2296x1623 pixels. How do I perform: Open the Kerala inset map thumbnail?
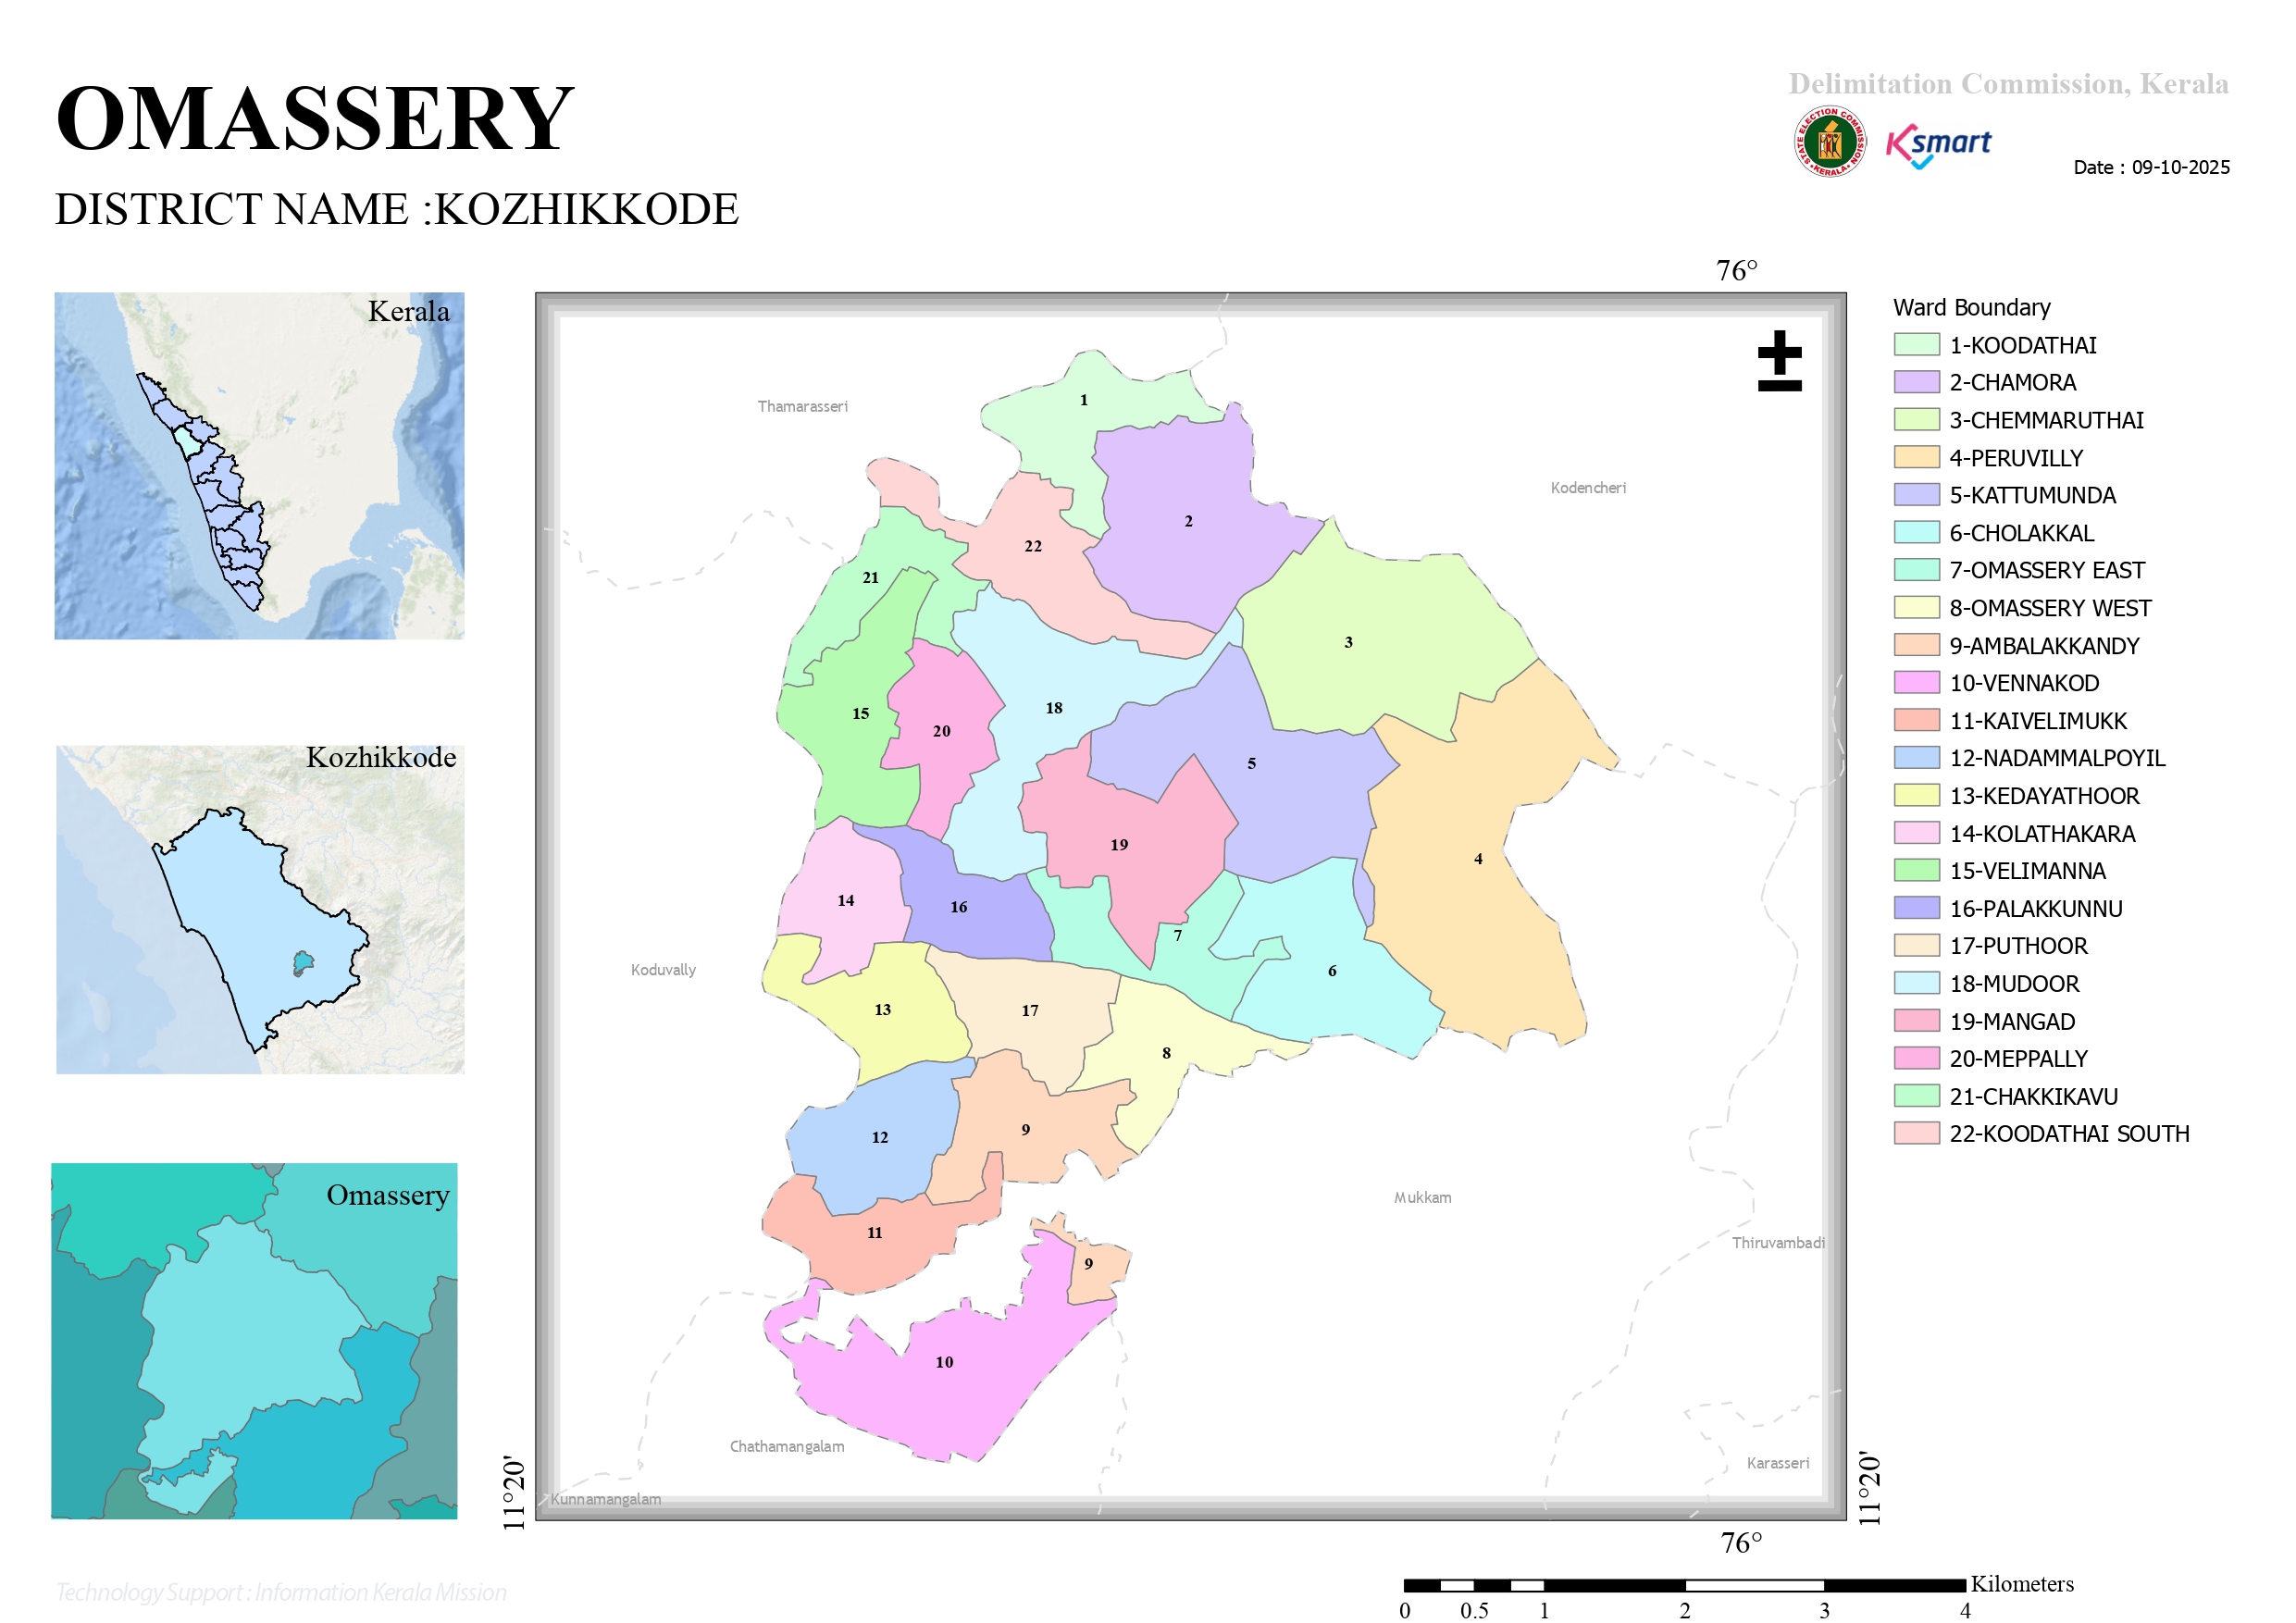pos(259,466)
